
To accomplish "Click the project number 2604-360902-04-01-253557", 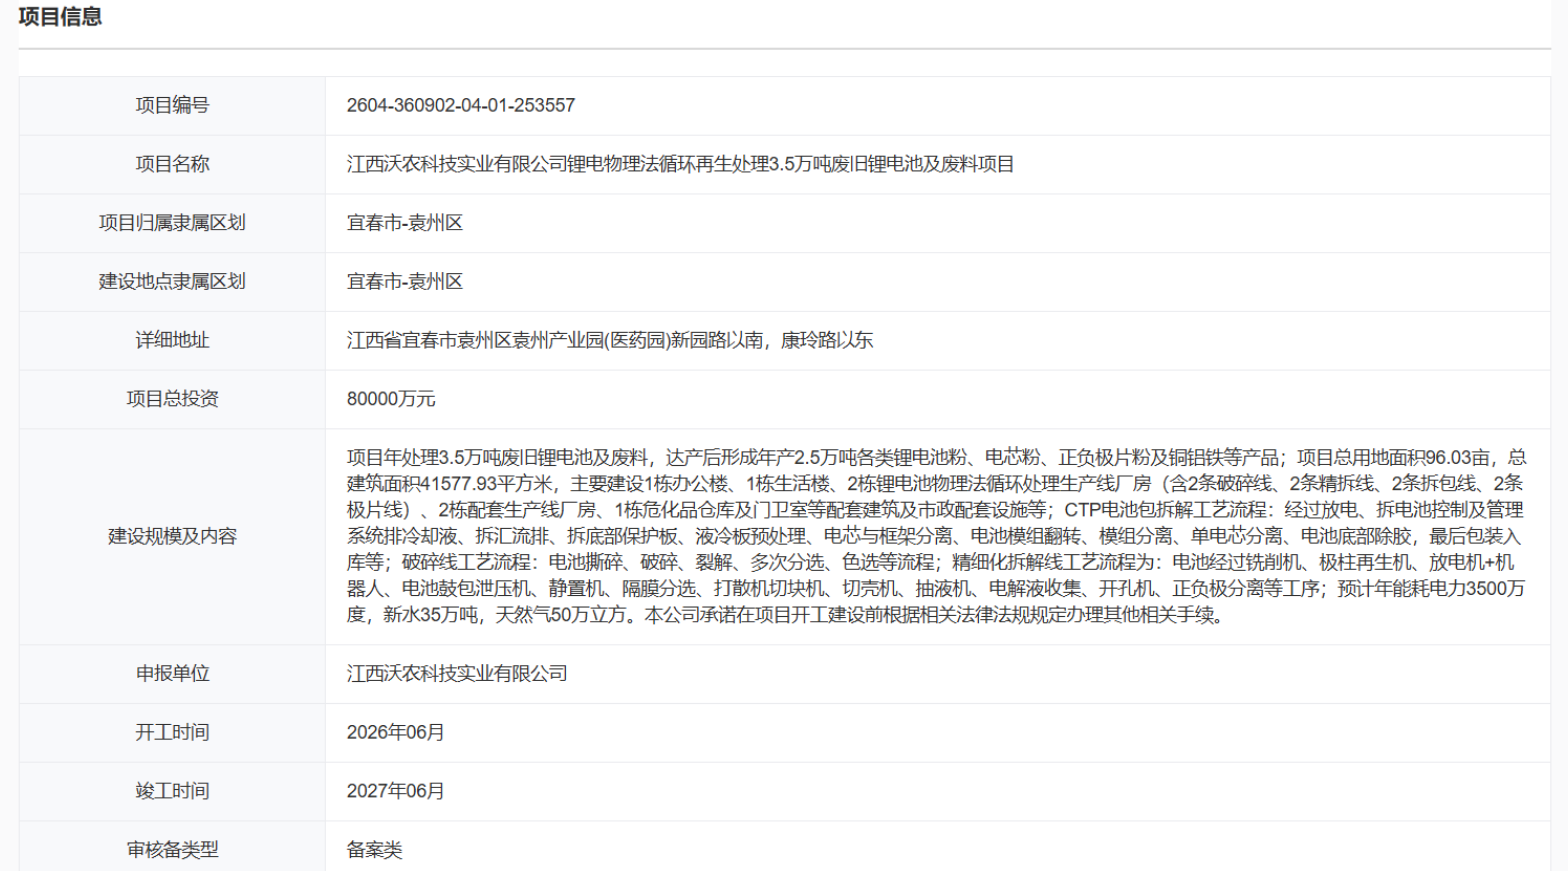I will (x=460, y=105).
